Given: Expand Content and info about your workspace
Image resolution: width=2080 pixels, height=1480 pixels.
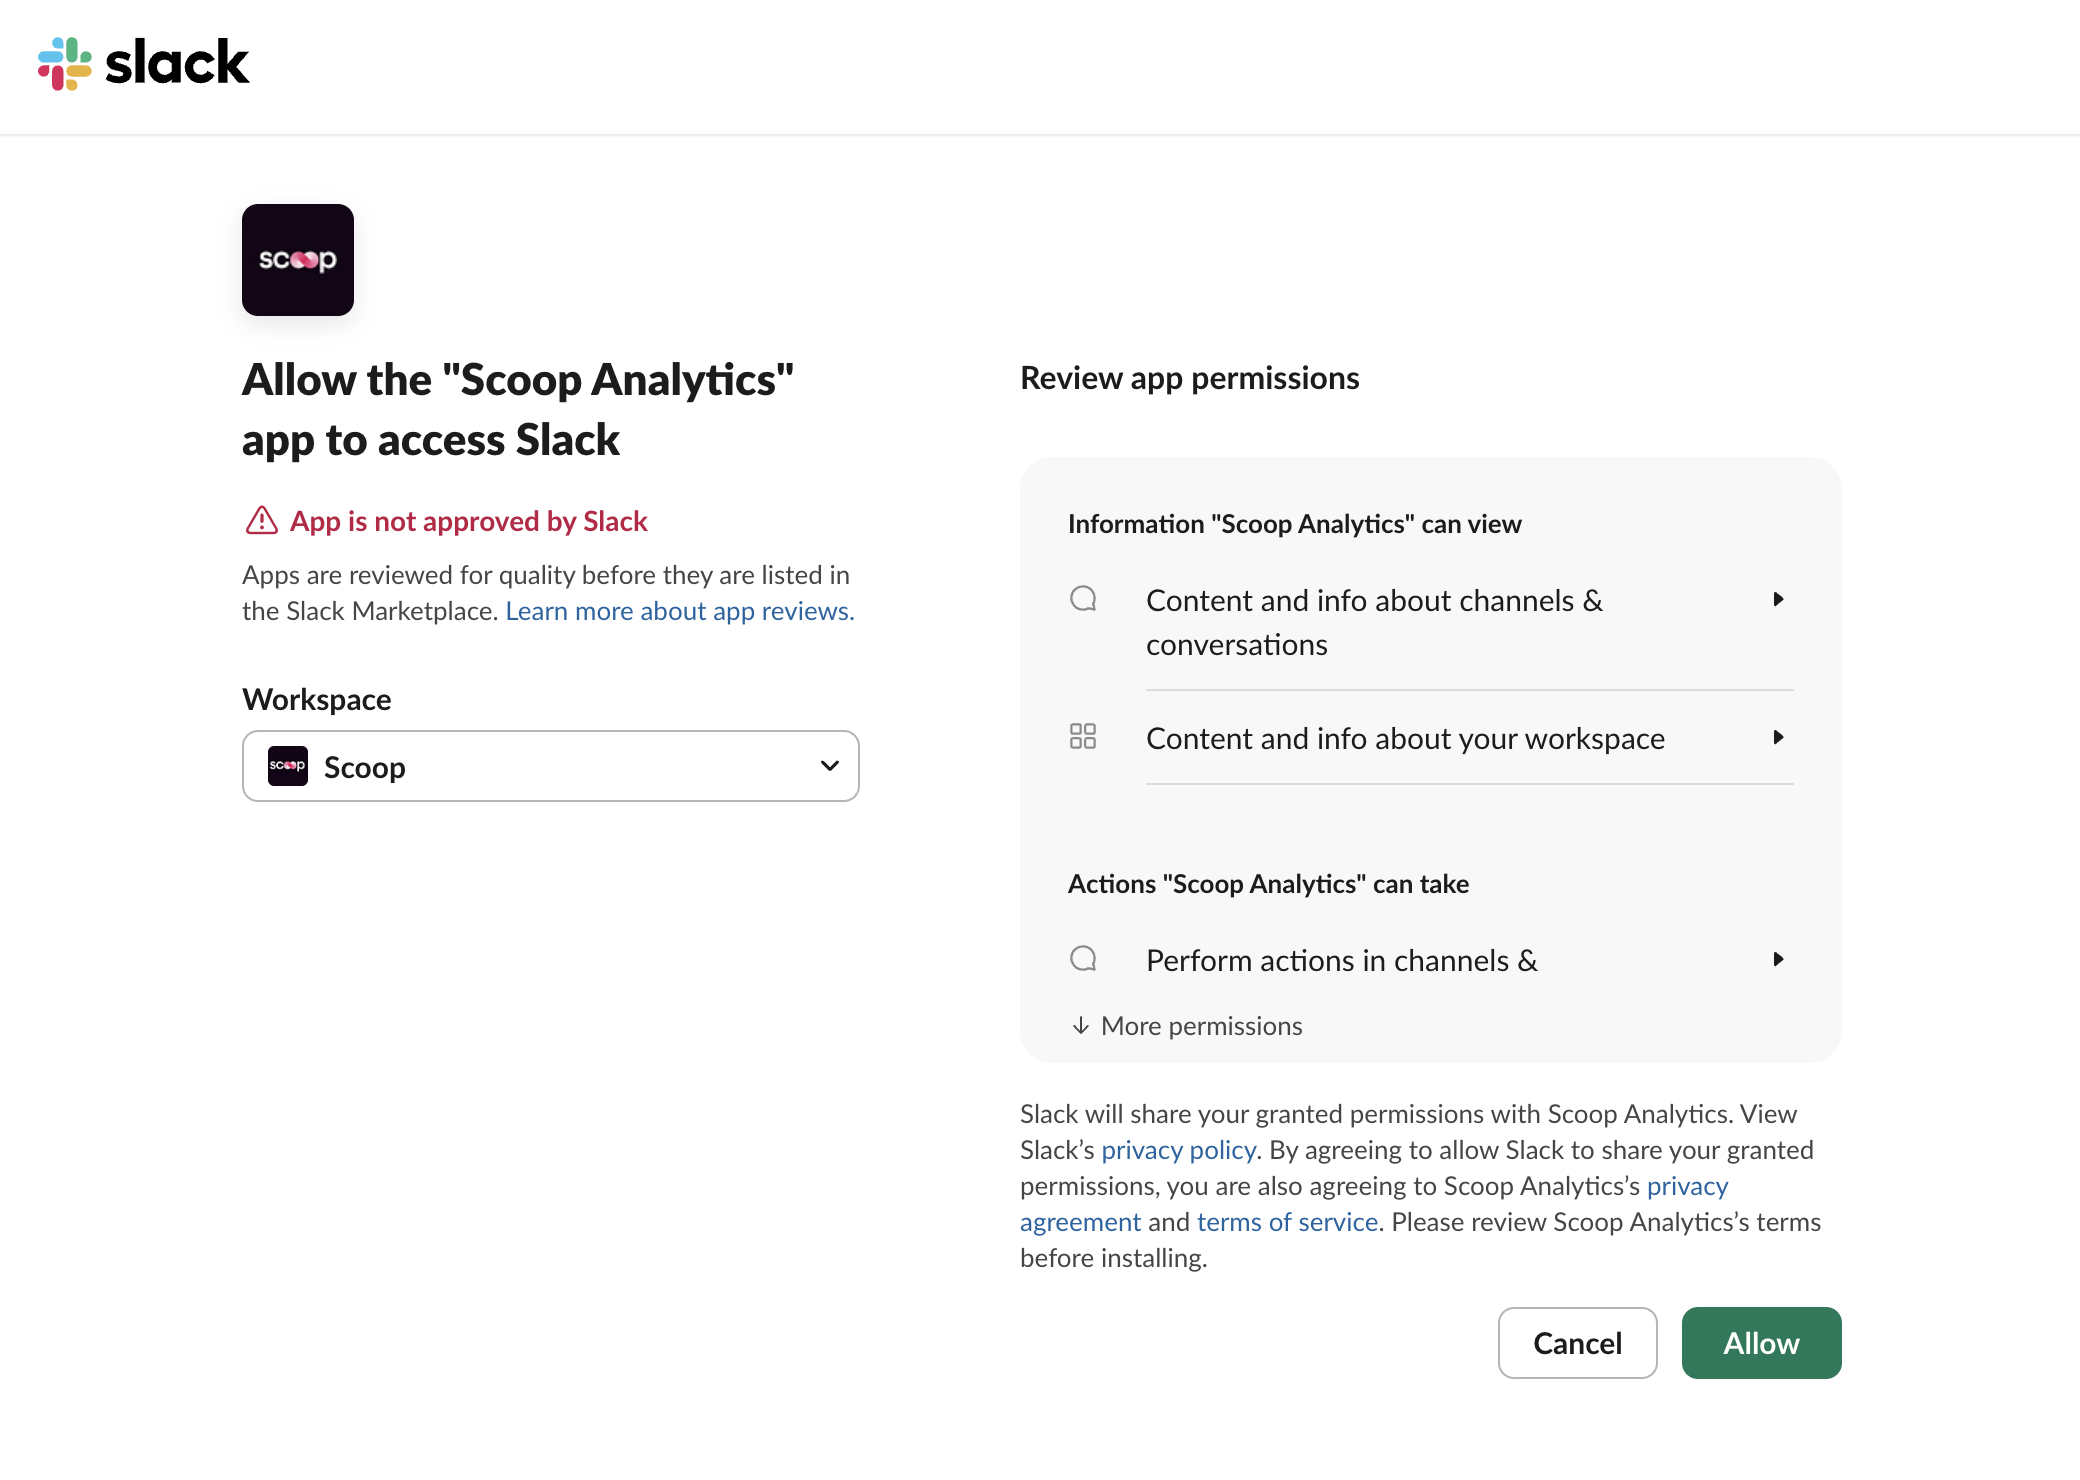Looking at the screenshot, I should click(1777, 737).
